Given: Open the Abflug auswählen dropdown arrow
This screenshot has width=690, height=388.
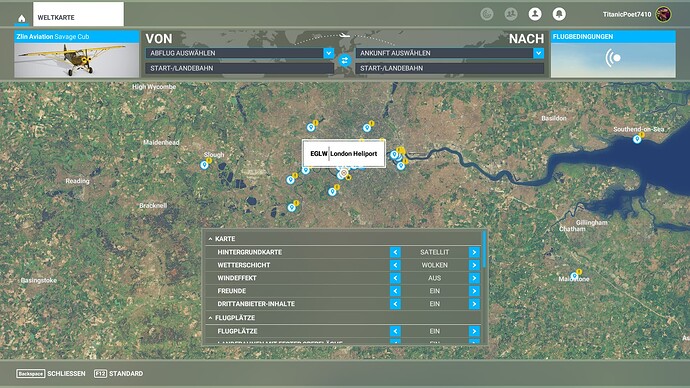Looking at the screenshot, I should [328, 53].
